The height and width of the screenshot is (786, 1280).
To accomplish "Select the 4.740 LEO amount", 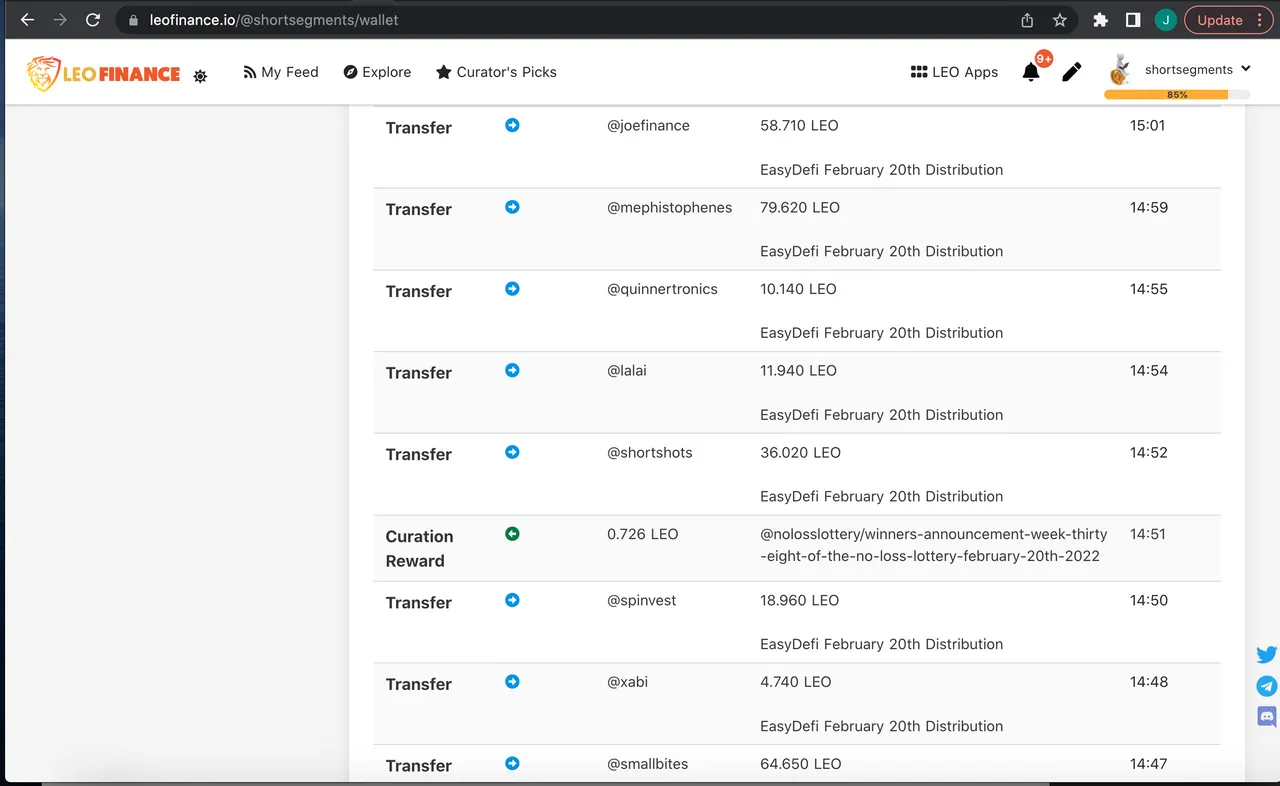I will tap(795, 682).
